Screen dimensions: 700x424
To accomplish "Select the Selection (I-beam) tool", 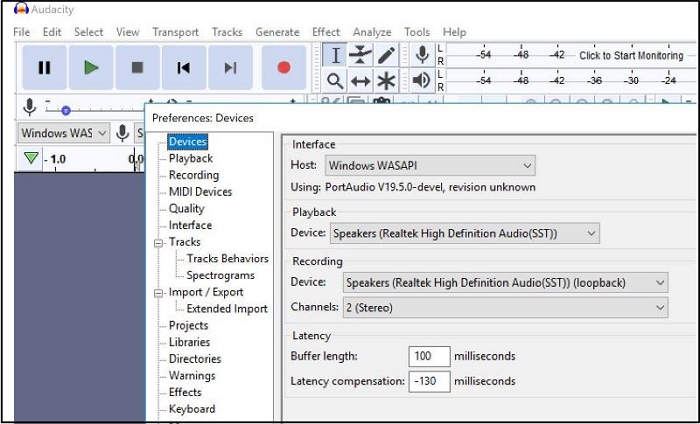I will [335, 55].
